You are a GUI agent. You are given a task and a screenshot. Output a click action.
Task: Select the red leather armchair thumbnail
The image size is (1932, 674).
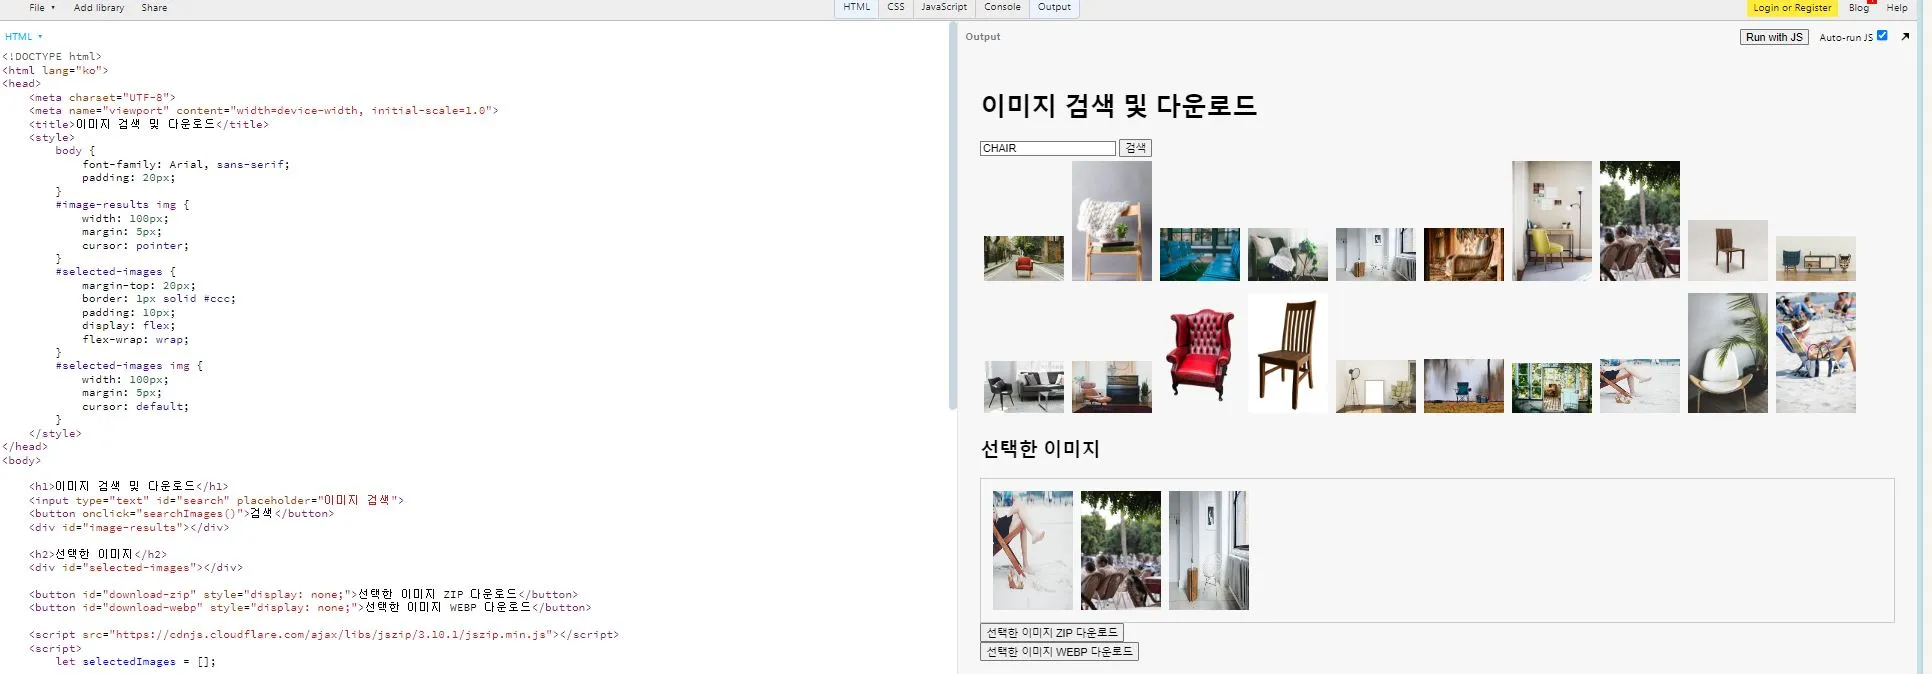[x=1200, y=354]
